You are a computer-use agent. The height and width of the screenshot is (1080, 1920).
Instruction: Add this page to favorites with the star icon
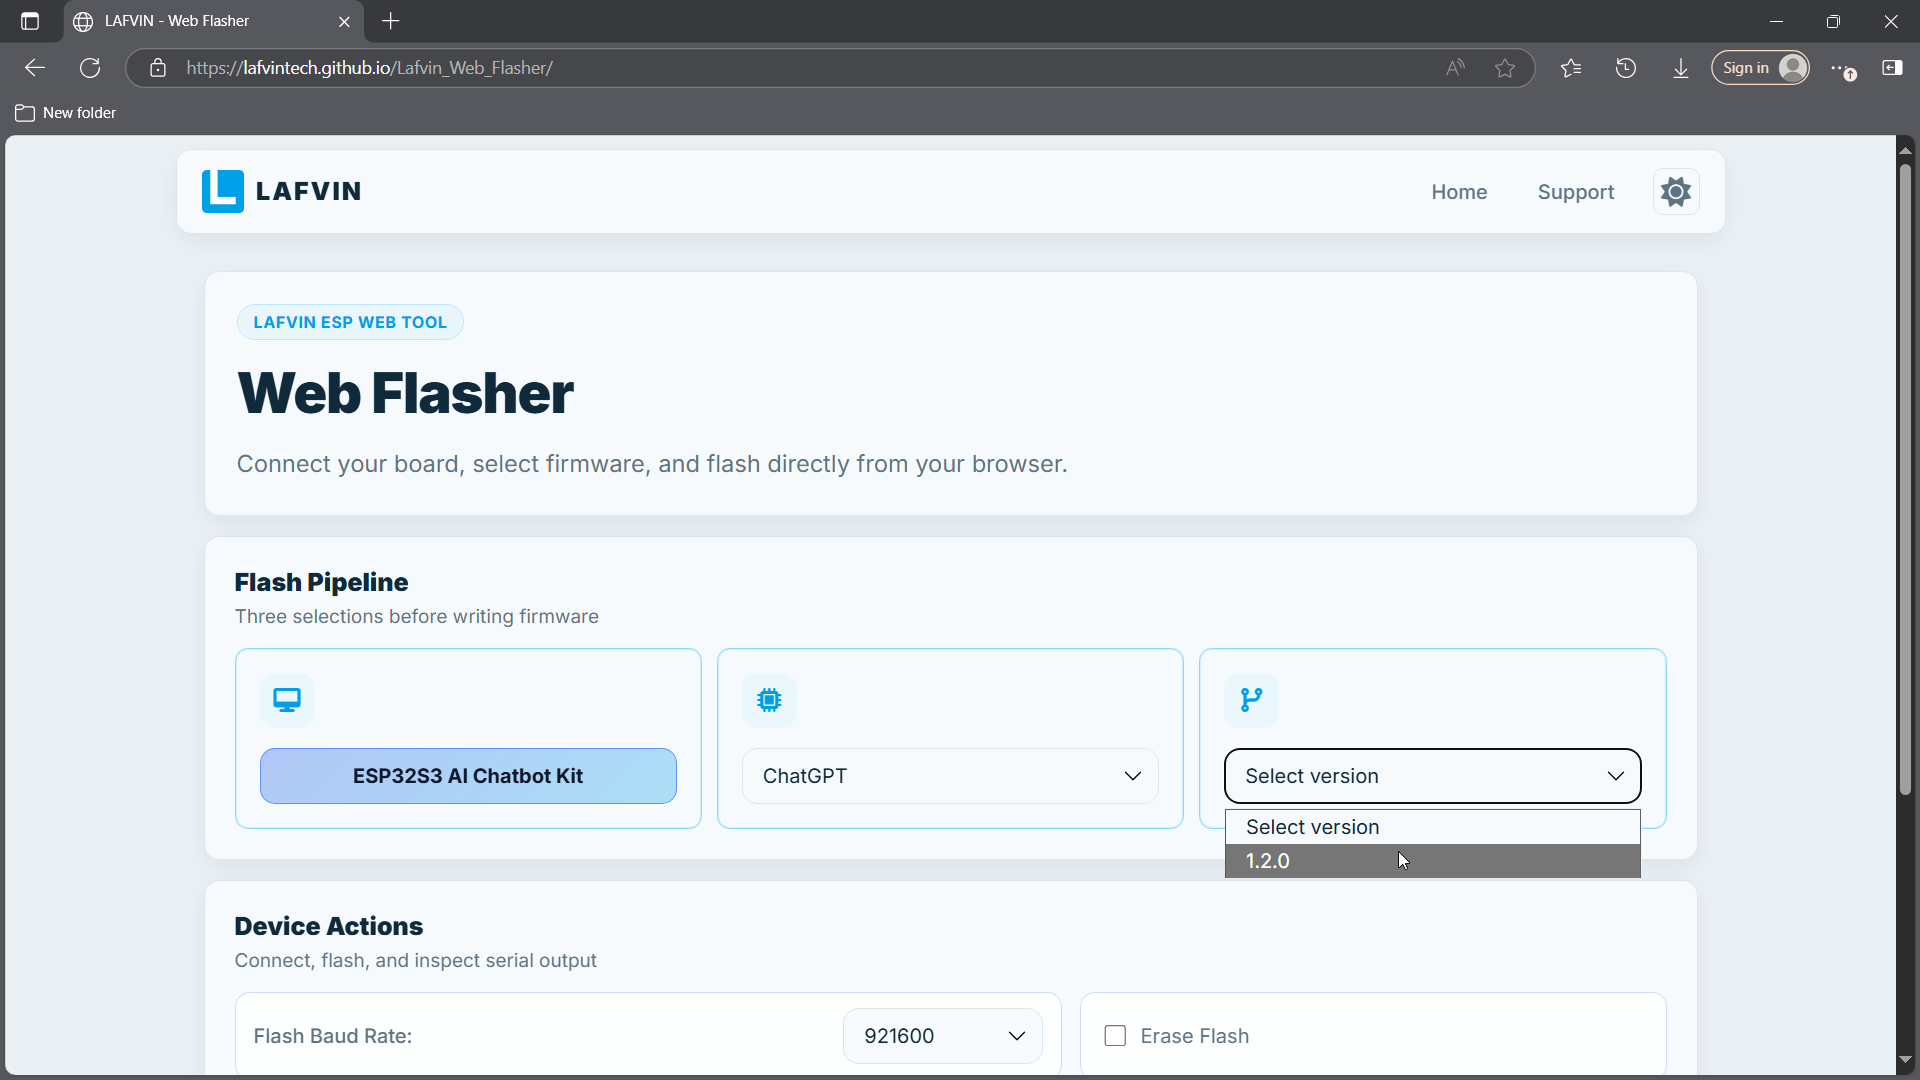(x=1505, y=68)
